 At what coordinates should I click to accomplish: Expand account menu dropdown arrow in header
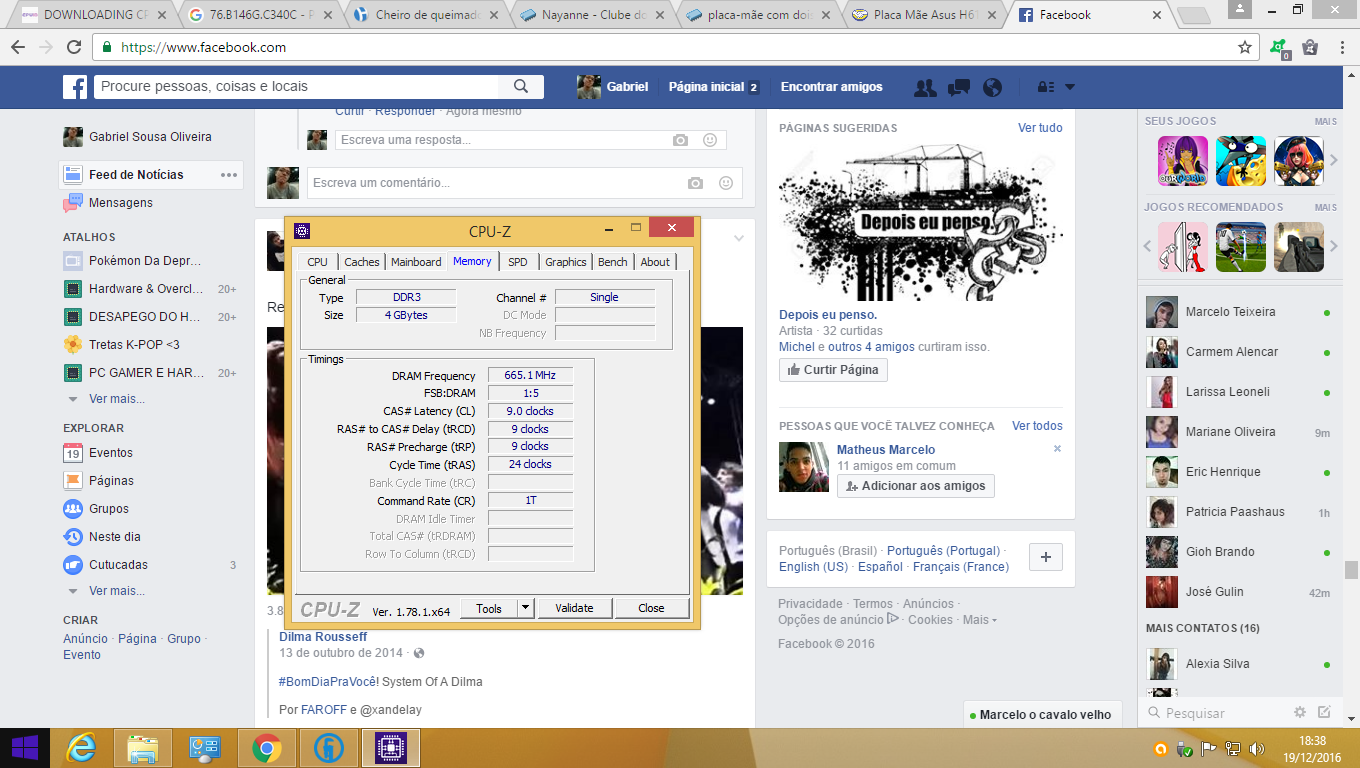pyautogui.click(x=1070, y=87)
